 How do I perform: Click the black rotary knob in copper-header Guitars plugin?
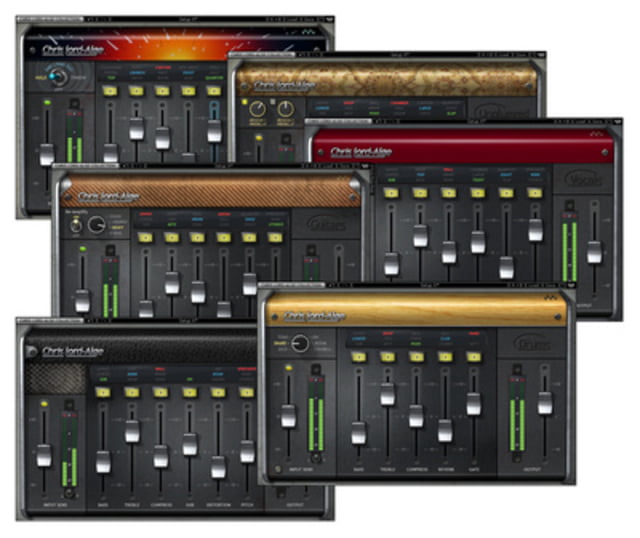[x=97, y=225]
